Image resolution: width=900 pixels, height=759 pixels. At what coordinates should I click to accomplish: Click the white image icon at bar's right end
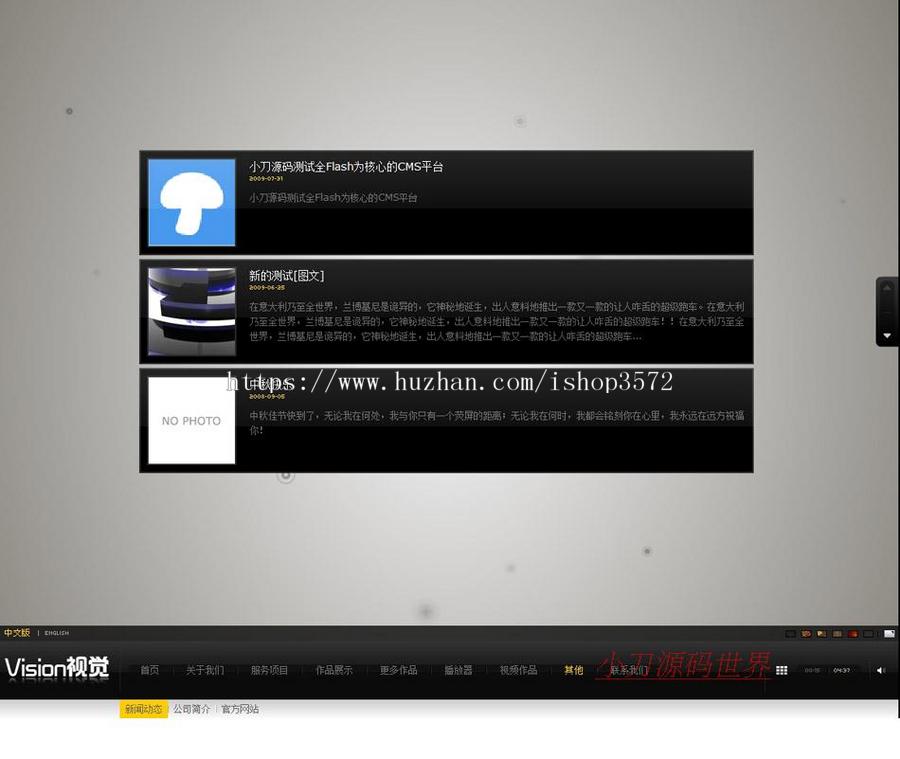[889, 633]
